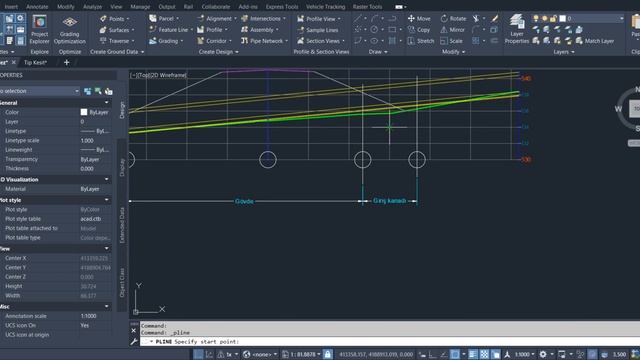640x360 pixels.
Task: Toggle the lock icon in status bar
Action: coord(327,354)
